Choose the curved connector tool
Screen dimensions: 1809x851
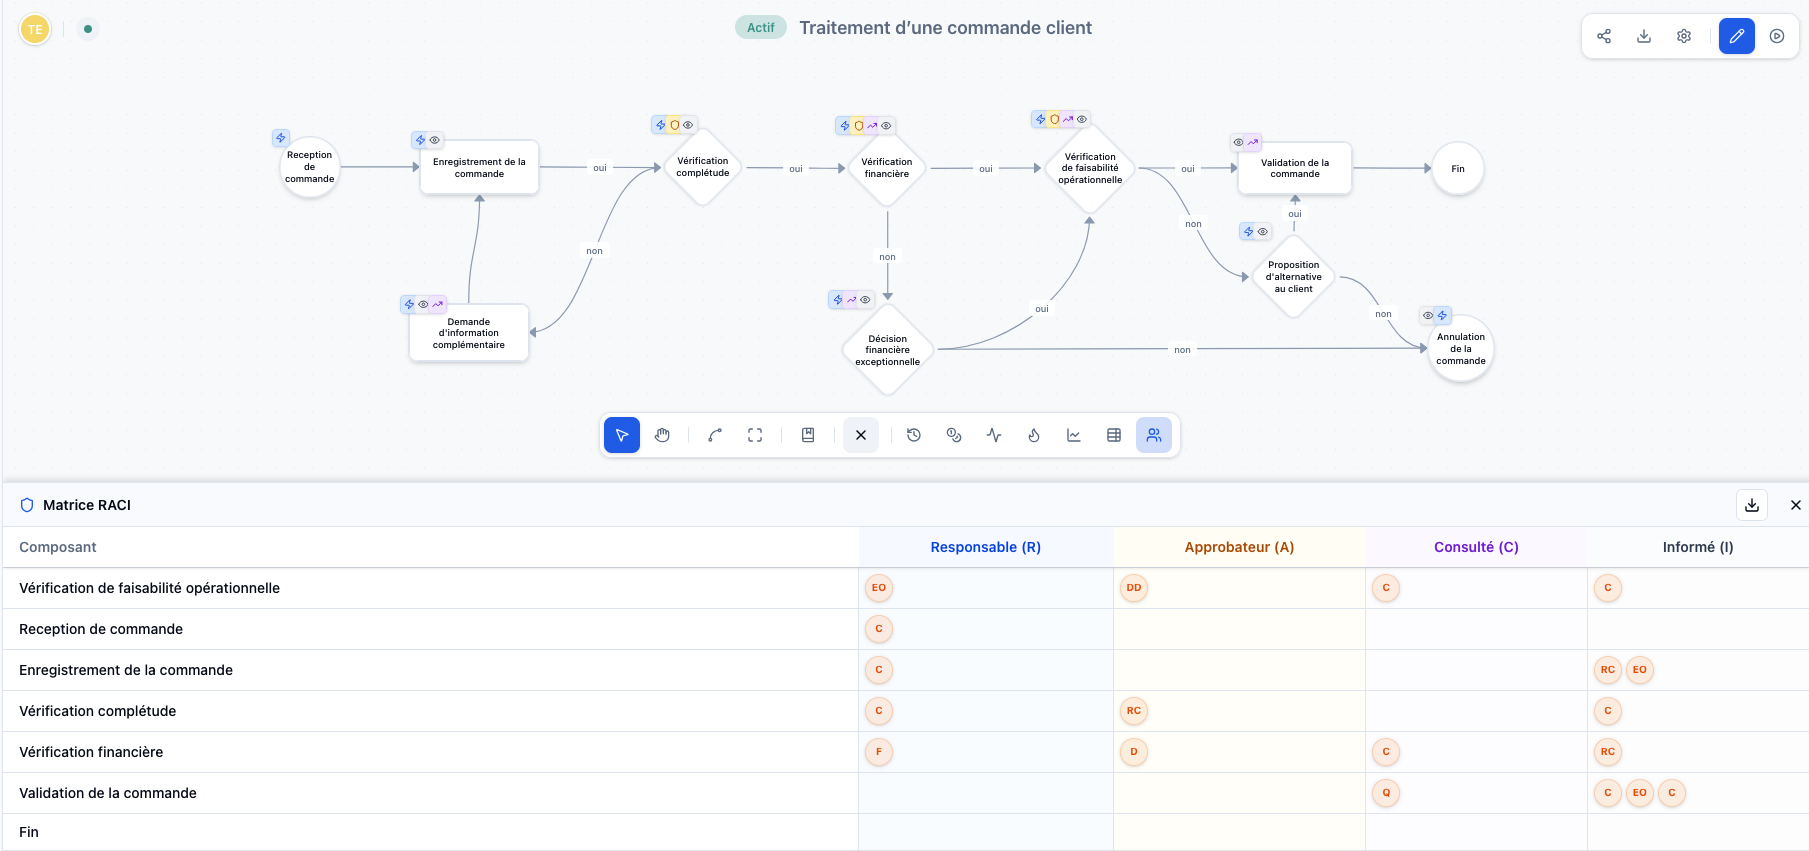[715, 435]
